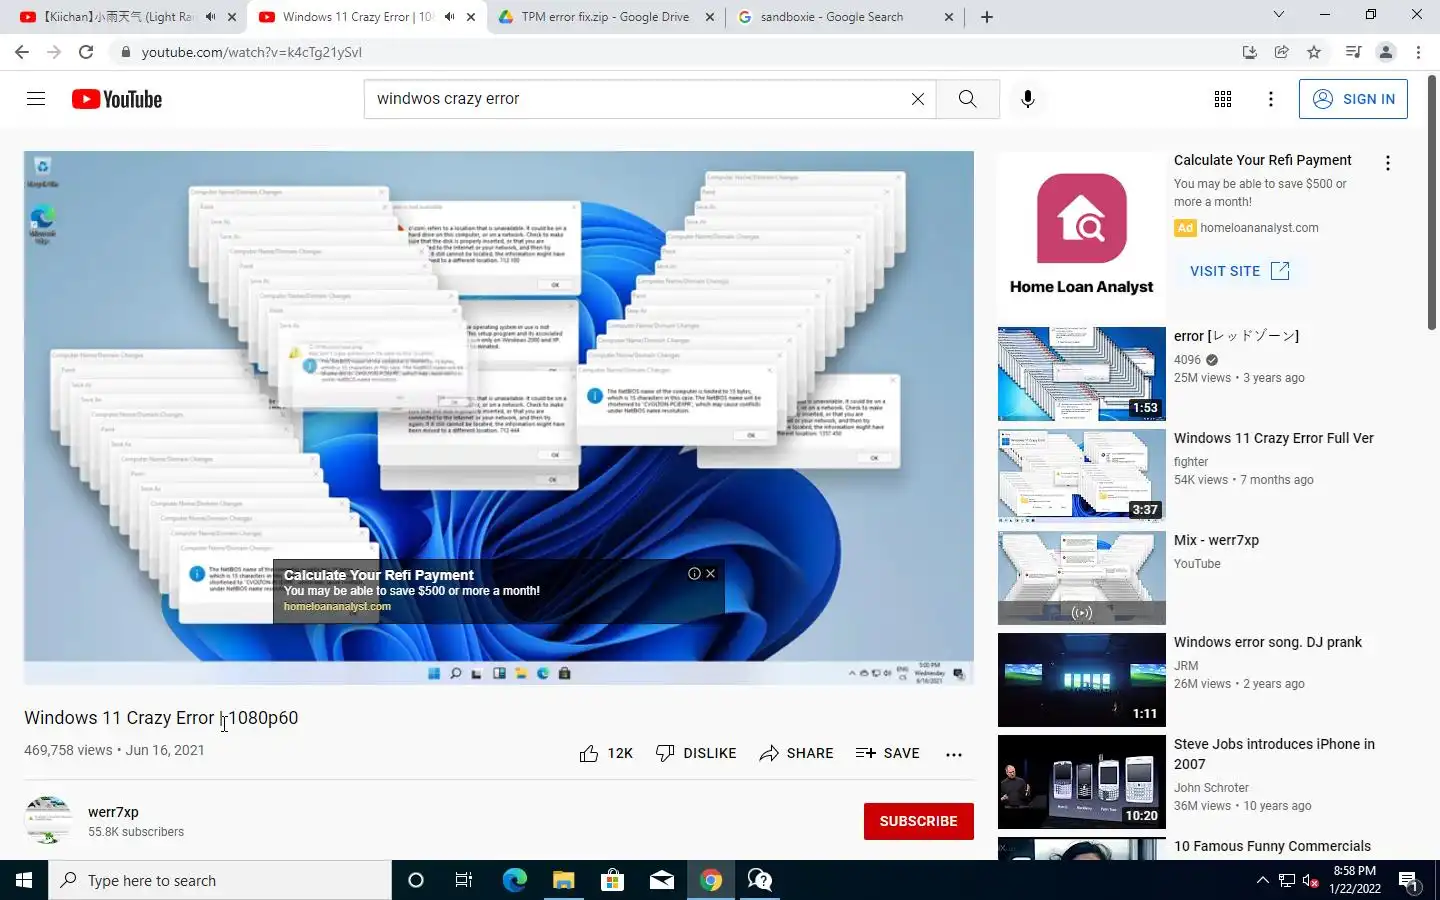Viewport: 1440px width, 900px height.
Task: Switch to TPM error fix.zip Google Drive tab
Action: (x=605, y=17)
